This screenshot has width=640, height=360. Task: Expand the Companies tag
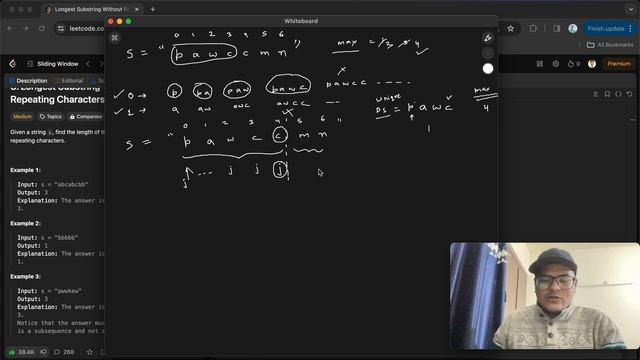tap(85, 117)
